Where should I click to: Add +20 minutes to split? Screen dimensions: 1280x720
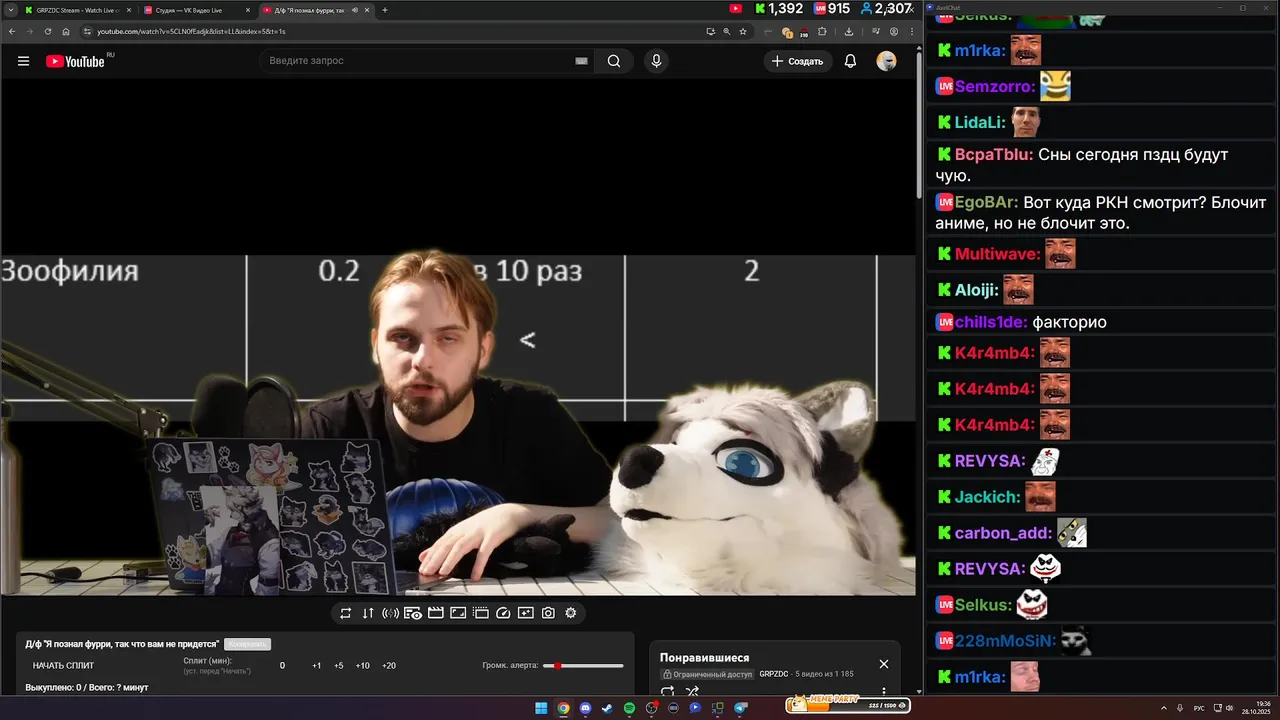389,665
